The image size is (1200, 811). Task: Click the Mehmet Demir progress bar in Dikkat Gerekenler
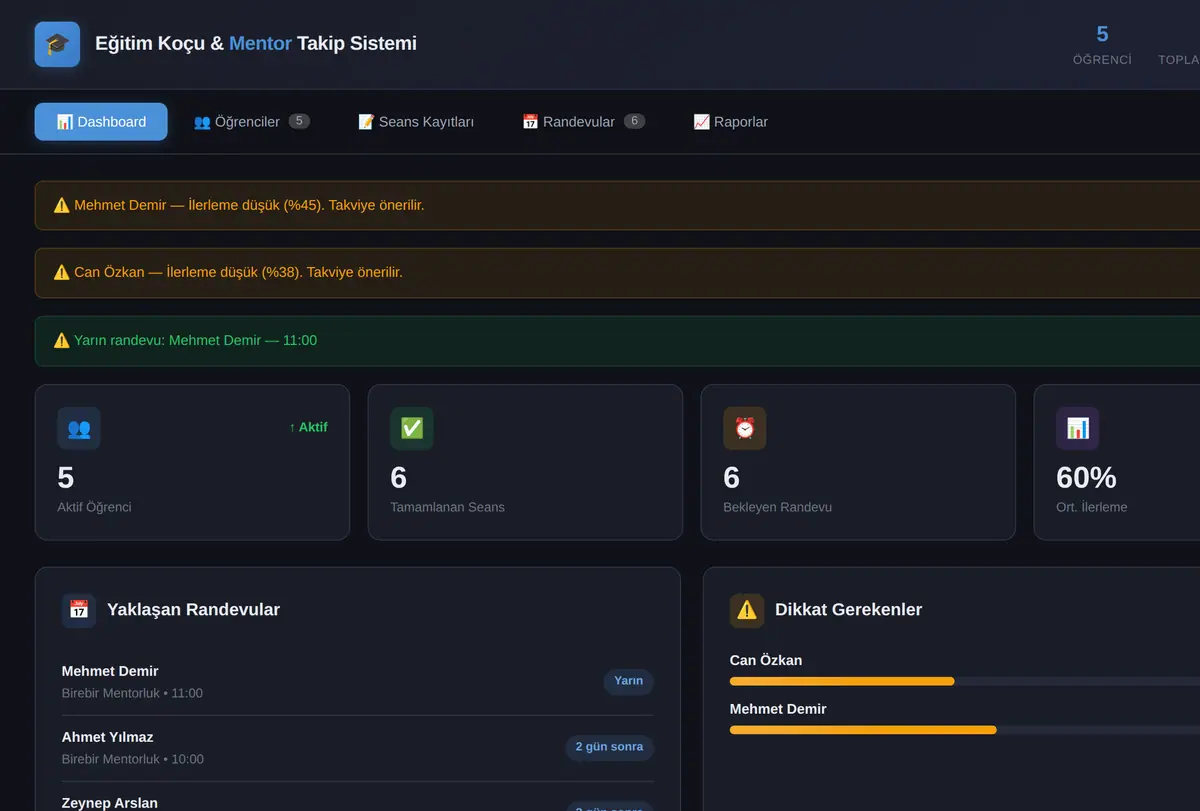coord(965,730)
